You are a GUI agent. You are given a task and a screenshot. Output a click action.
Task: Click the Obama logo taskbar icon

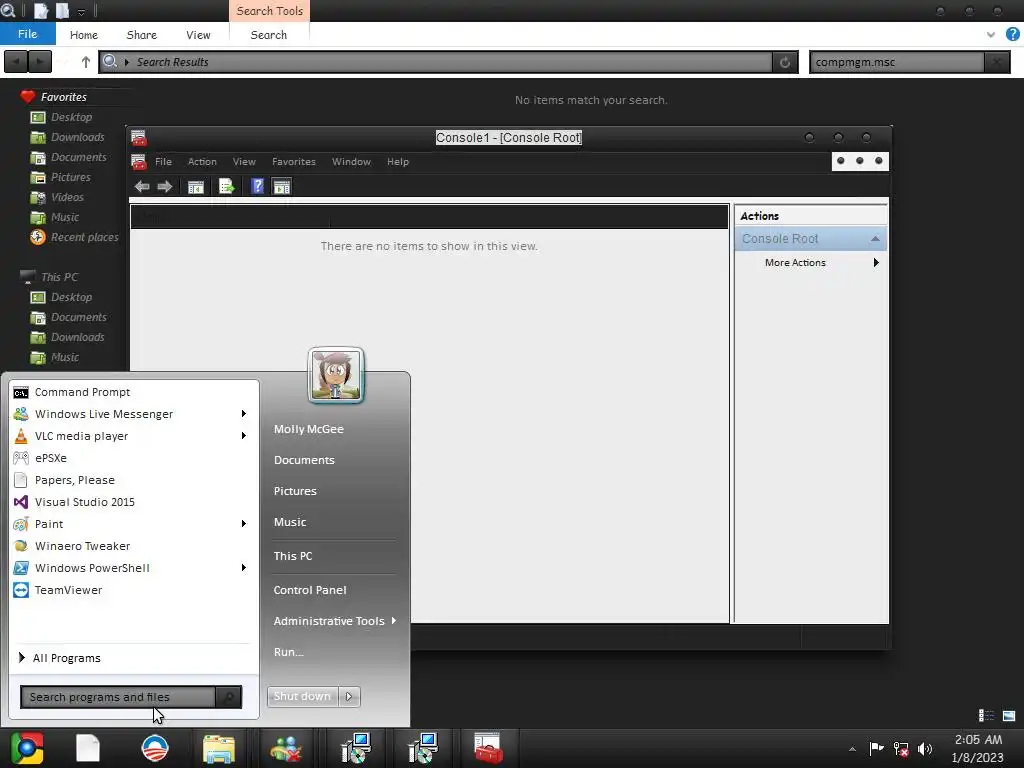pos(155,748)
